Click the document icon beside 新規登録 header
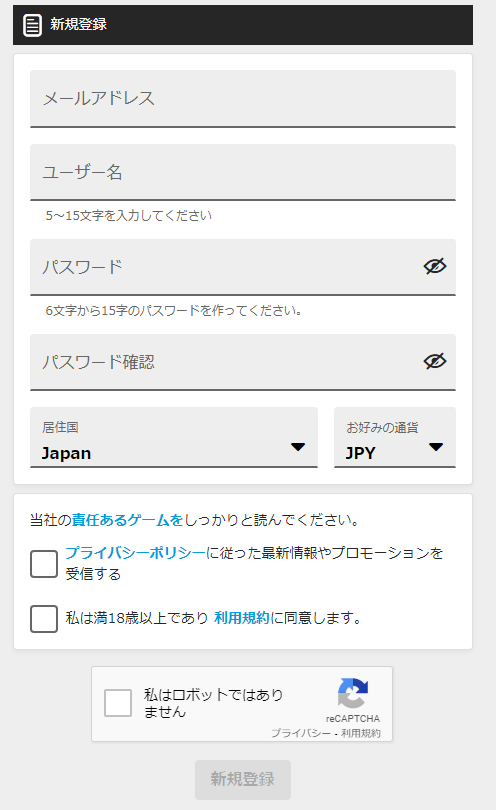Viewport: 496px width, 810px height. click(32, 25)
